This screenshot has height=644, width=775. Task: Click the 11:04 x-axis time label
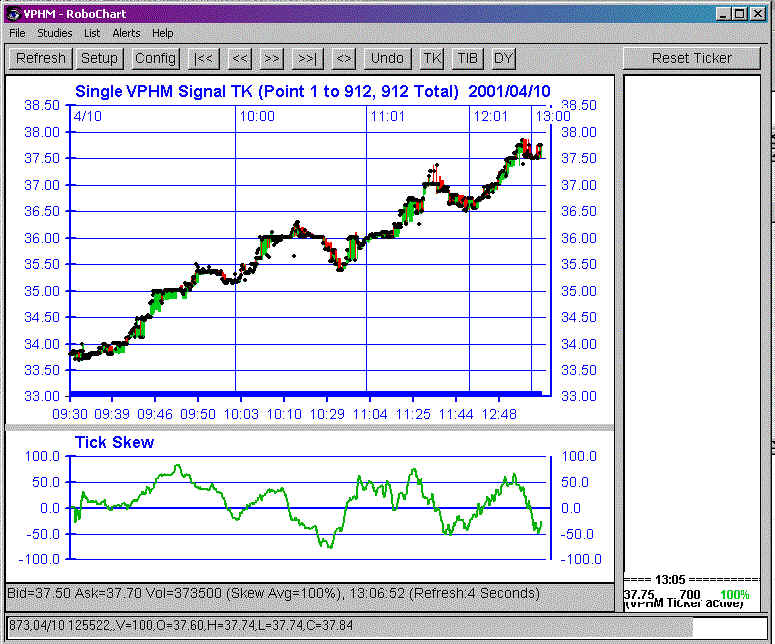(x=370, y=414)
